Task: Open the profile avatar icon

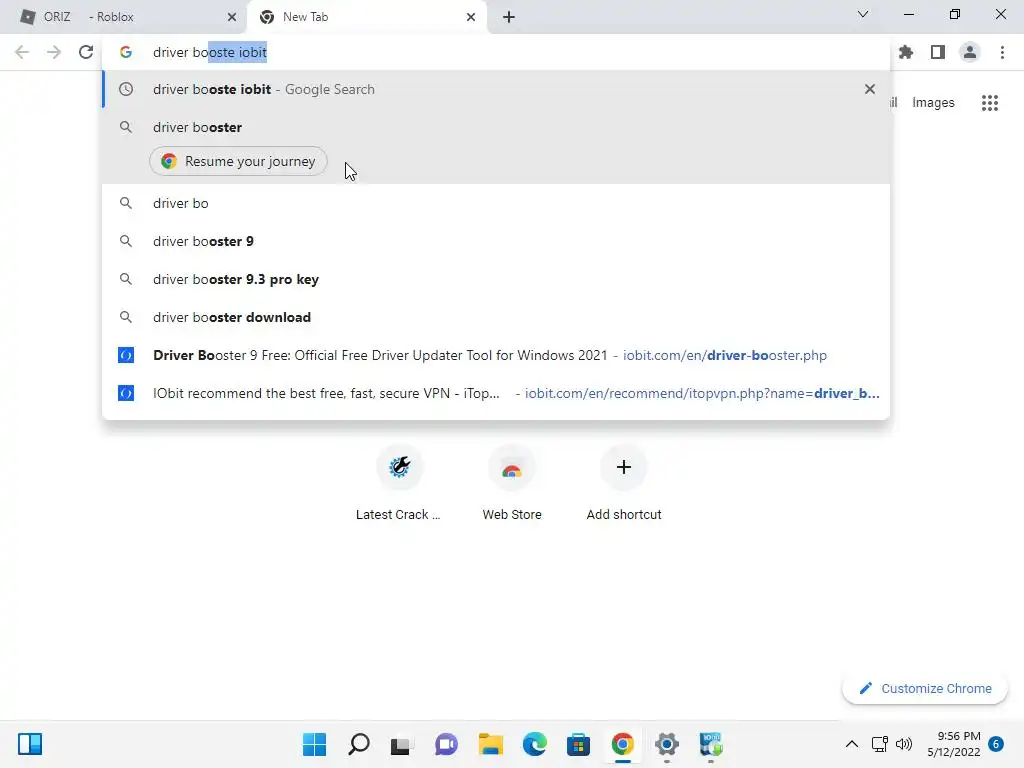Action: point(970,52)
